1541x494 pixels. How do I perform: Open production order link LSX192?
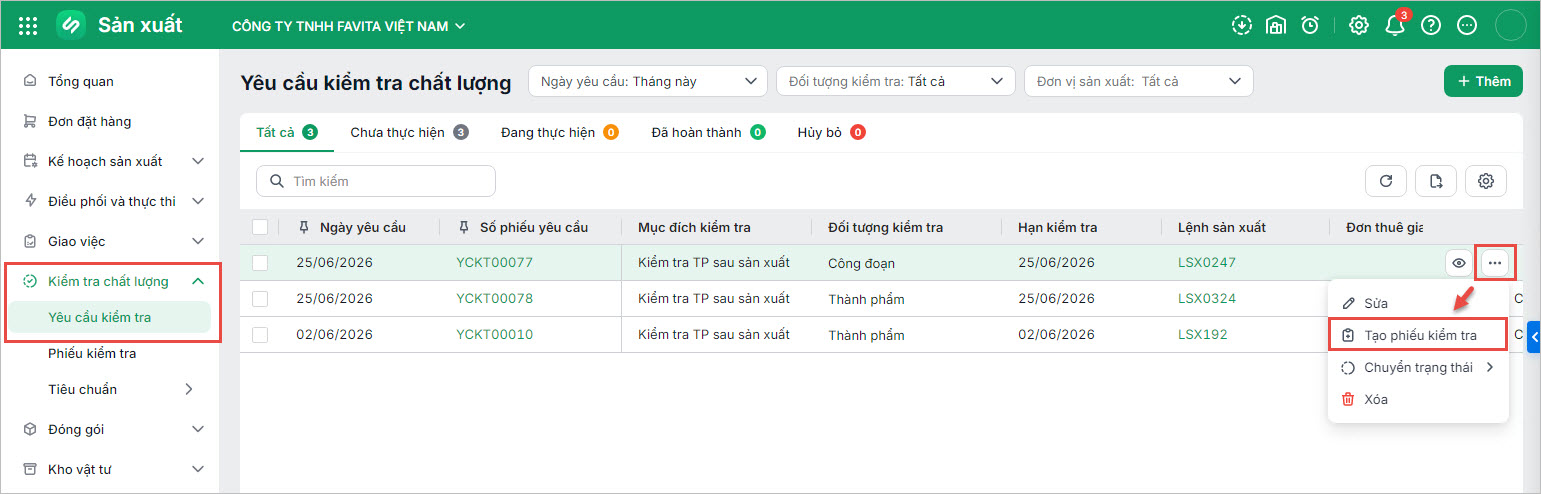(1202, 335)
